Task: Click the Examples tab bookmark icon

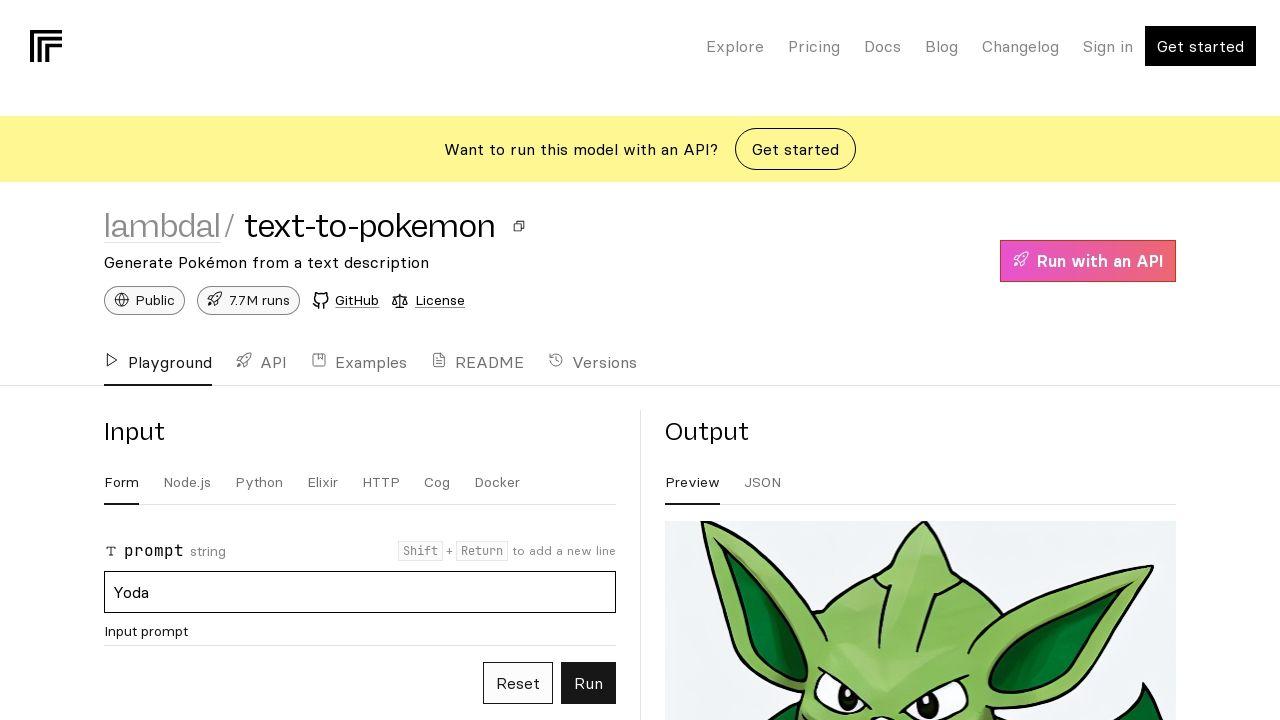Action: tap(319, 360)
